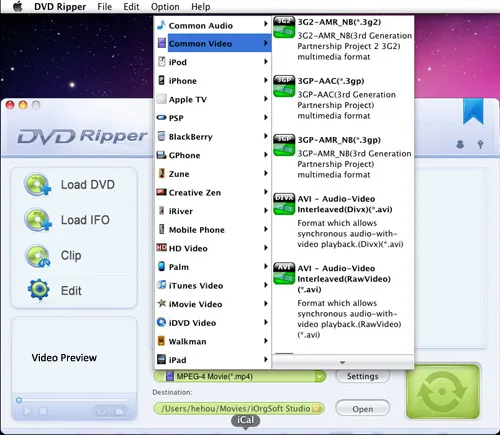Click the iPod device icon
The width and height of the screenshot is (500, 435).
point(161,62)
